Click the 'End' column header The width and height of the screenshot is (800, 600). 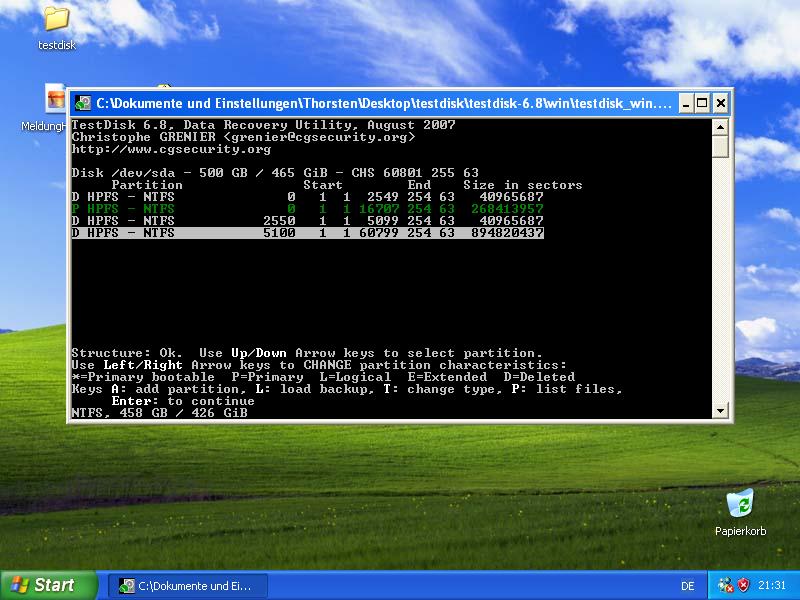coord(419,185)
